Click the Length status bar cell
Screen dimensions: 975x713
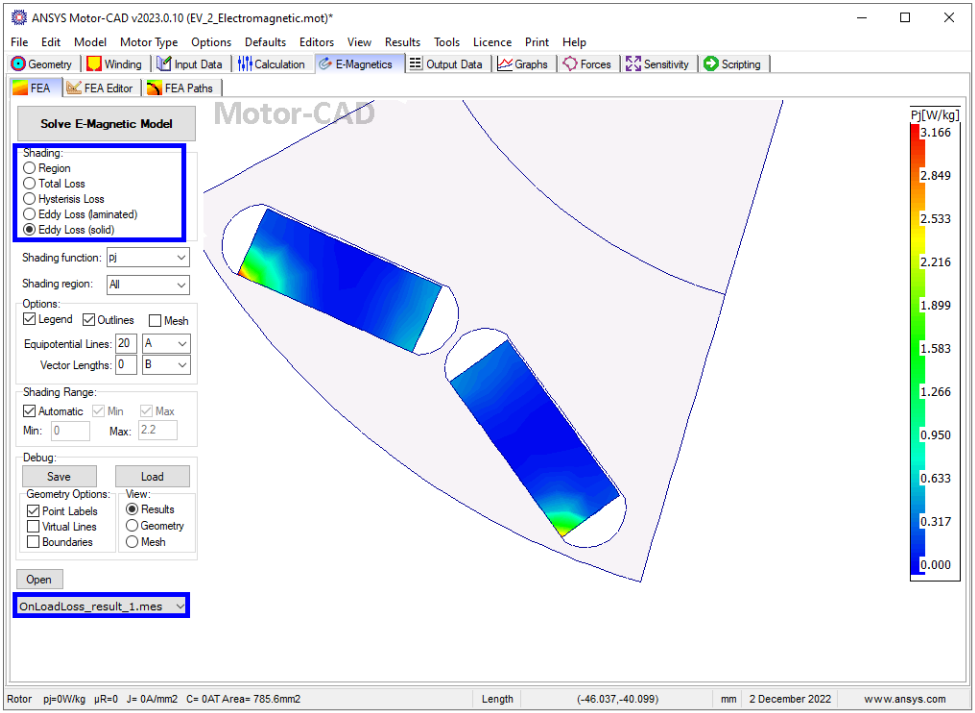(x=497, y=699)
